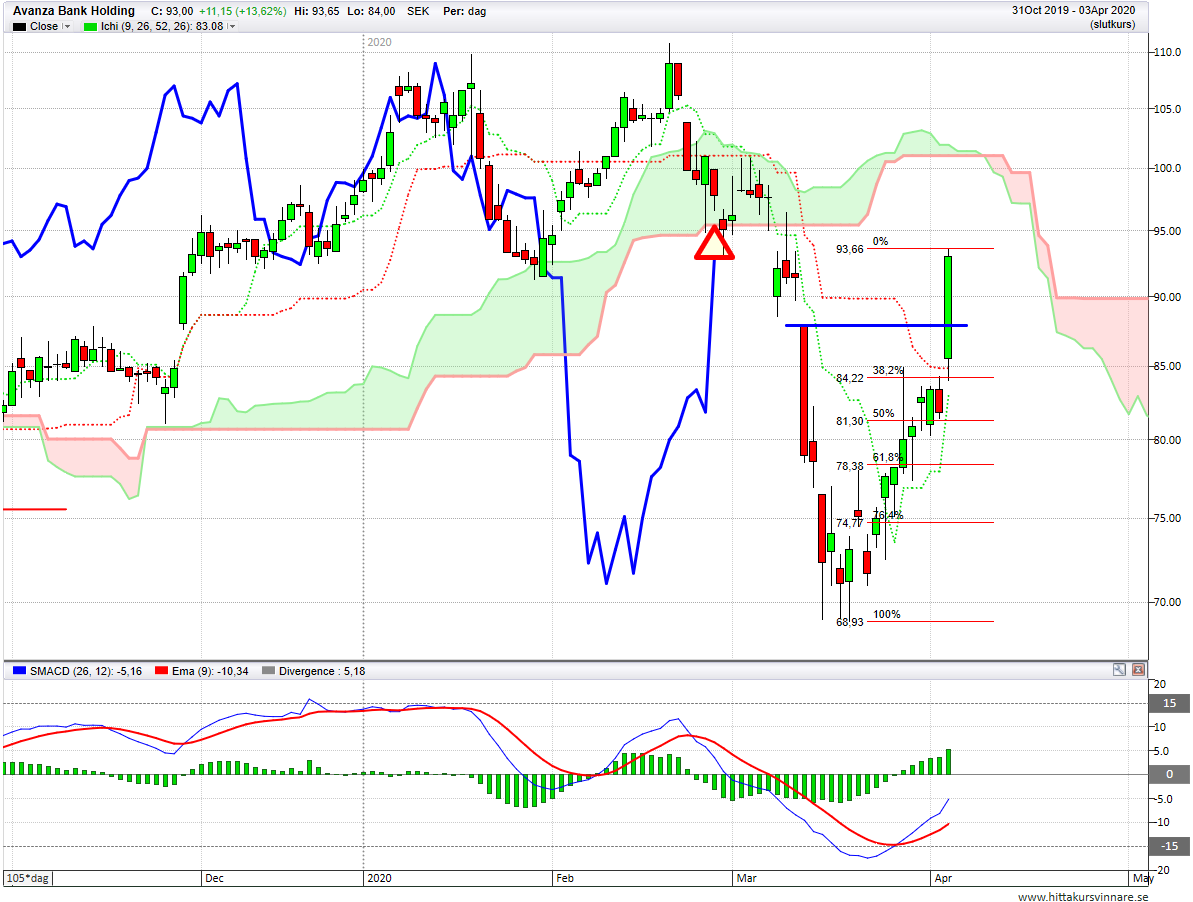Click the Divergence indicator label

[x=322, y=671]
